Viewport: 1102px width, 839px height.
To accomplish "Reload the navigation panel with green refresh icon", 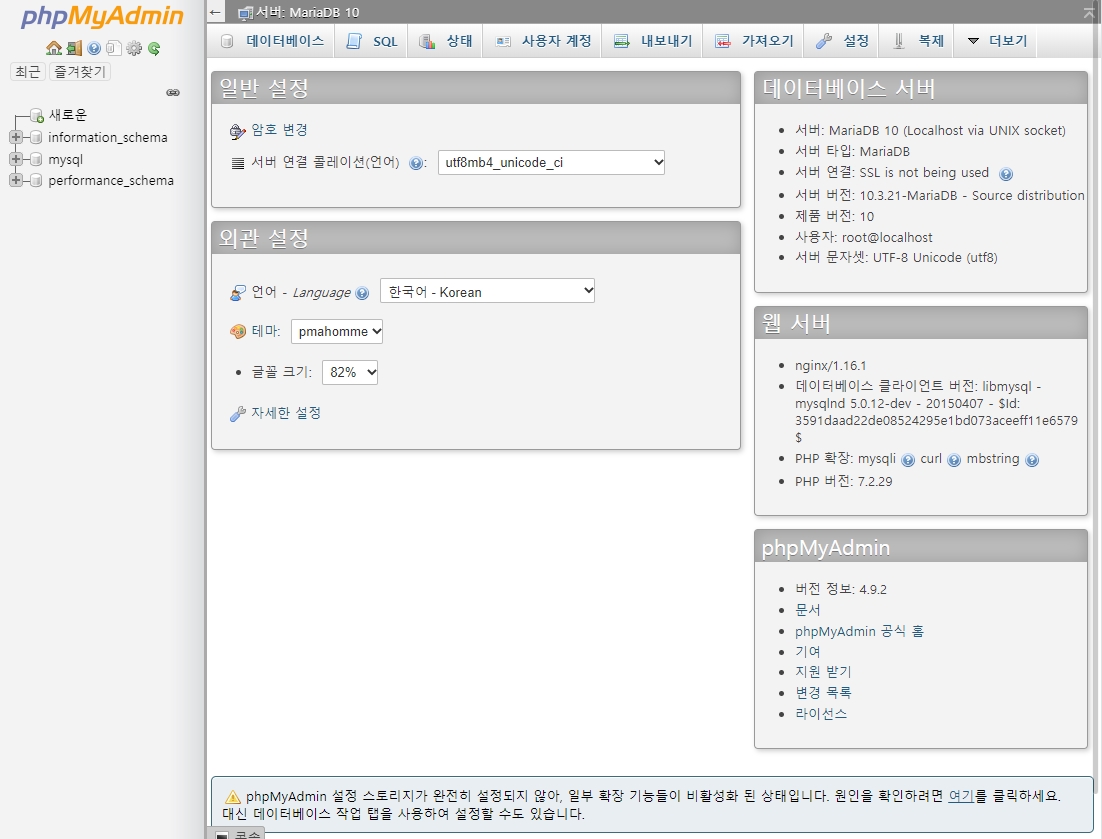I will pyautogui.click(x=154, y=48).
